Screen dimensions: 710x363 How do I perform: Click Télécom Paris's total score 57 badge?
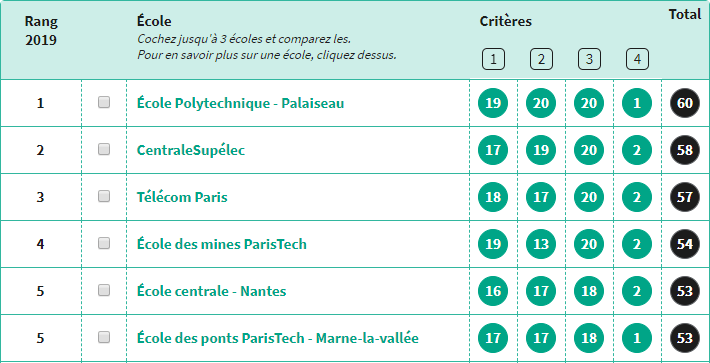click(685, 197)
